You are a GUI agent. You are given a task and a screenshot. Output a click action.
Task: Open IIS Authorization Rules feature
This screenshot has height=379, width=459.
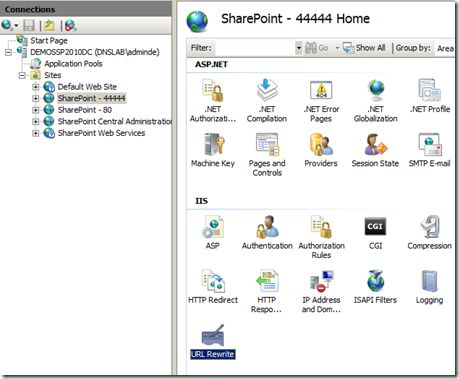pos(321,237)
